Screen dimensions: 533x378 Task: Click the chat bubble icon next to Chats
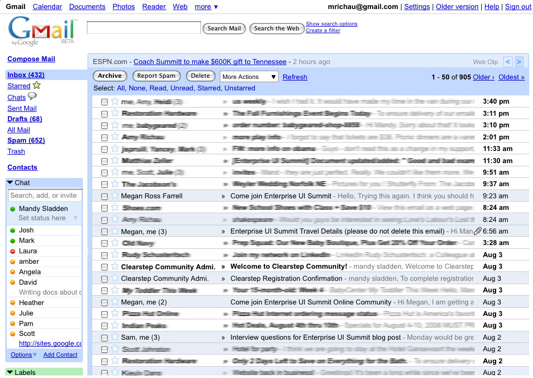[32, 97]
